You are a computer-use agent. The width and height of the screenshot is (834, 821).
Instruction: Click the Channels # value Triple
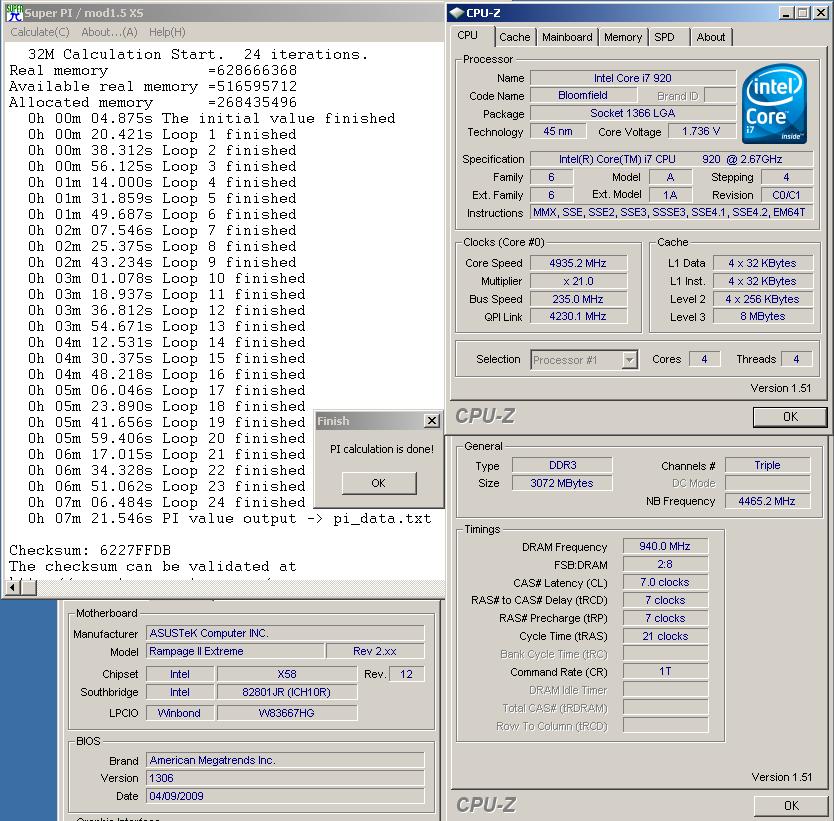click(x=768, y=465)
